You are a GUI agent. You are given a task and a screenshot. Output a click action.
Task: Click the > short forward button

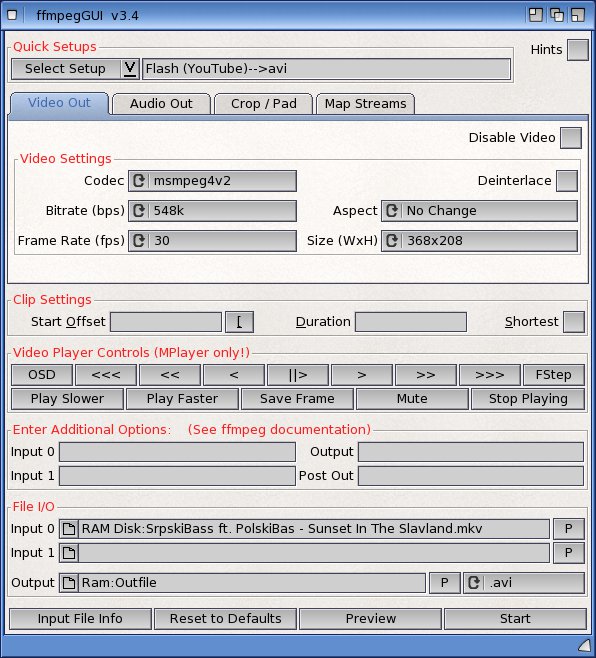(362, 375)
